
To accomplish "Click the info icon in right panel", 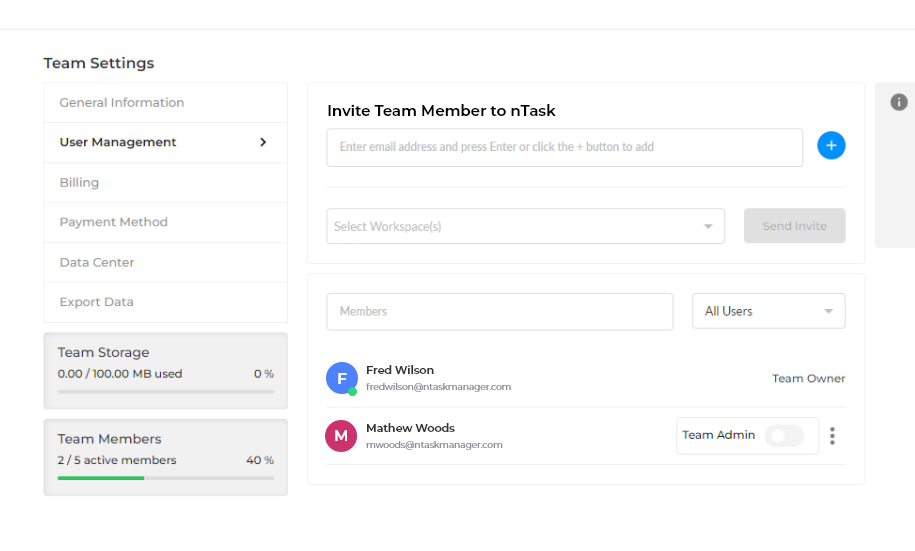I will (899, 102).
